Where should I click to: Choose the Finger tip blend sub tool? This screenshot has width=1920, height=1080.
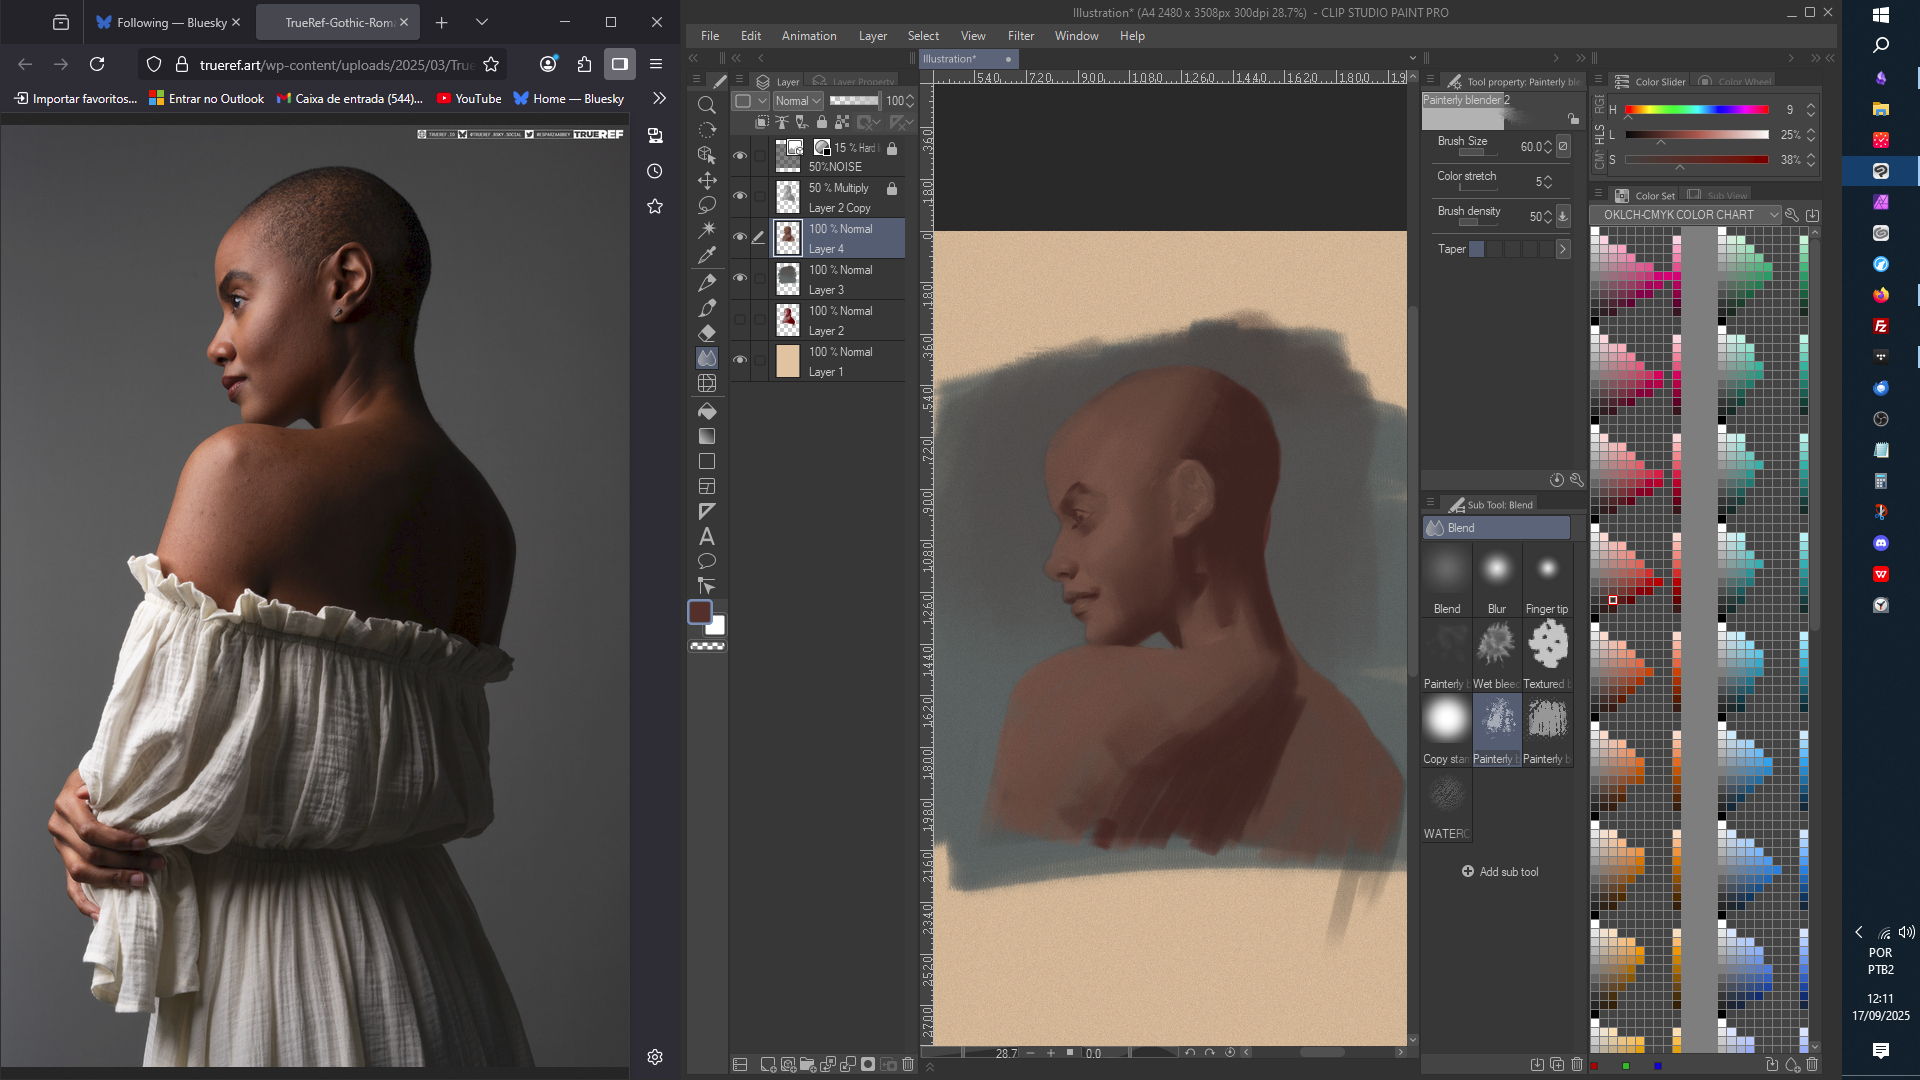click(x=1547, y=580)
